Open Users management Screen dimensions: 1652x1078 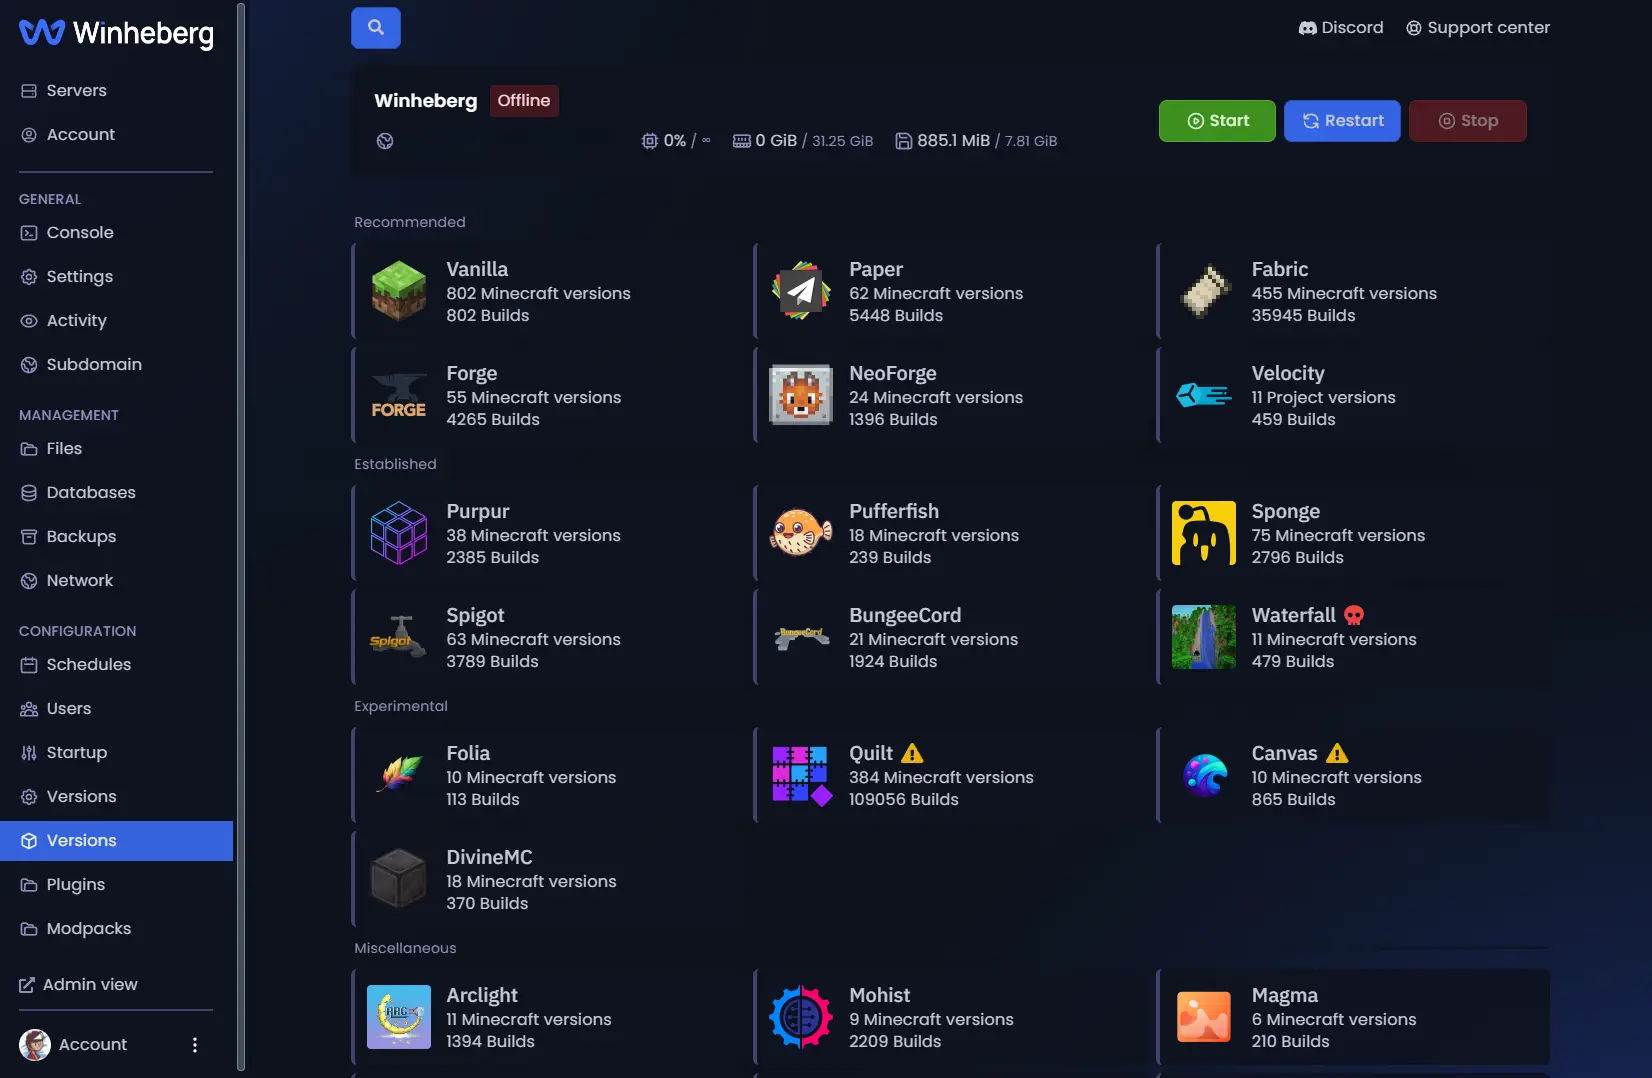click(x=117, y=709)
